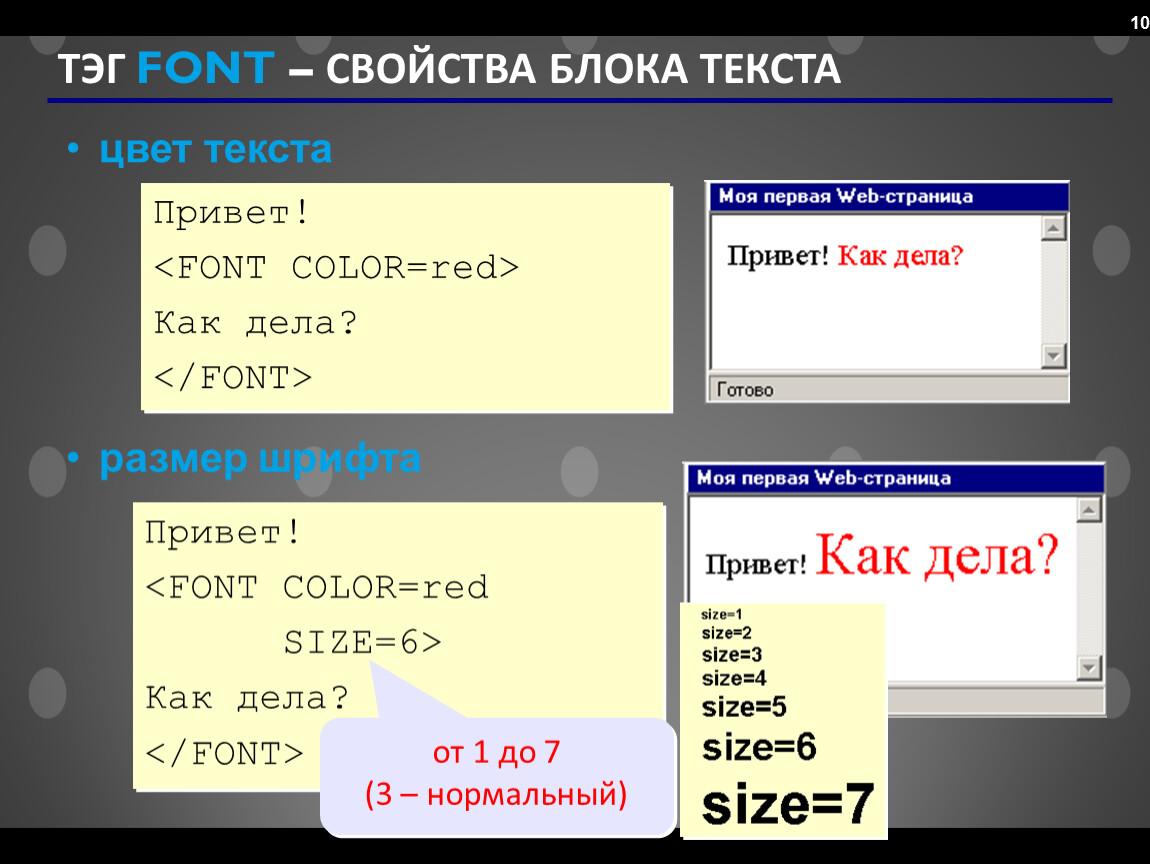1150x864 pixels.
Task: Click 'Как дела?' in the lower code box
Action: point(246,698)
